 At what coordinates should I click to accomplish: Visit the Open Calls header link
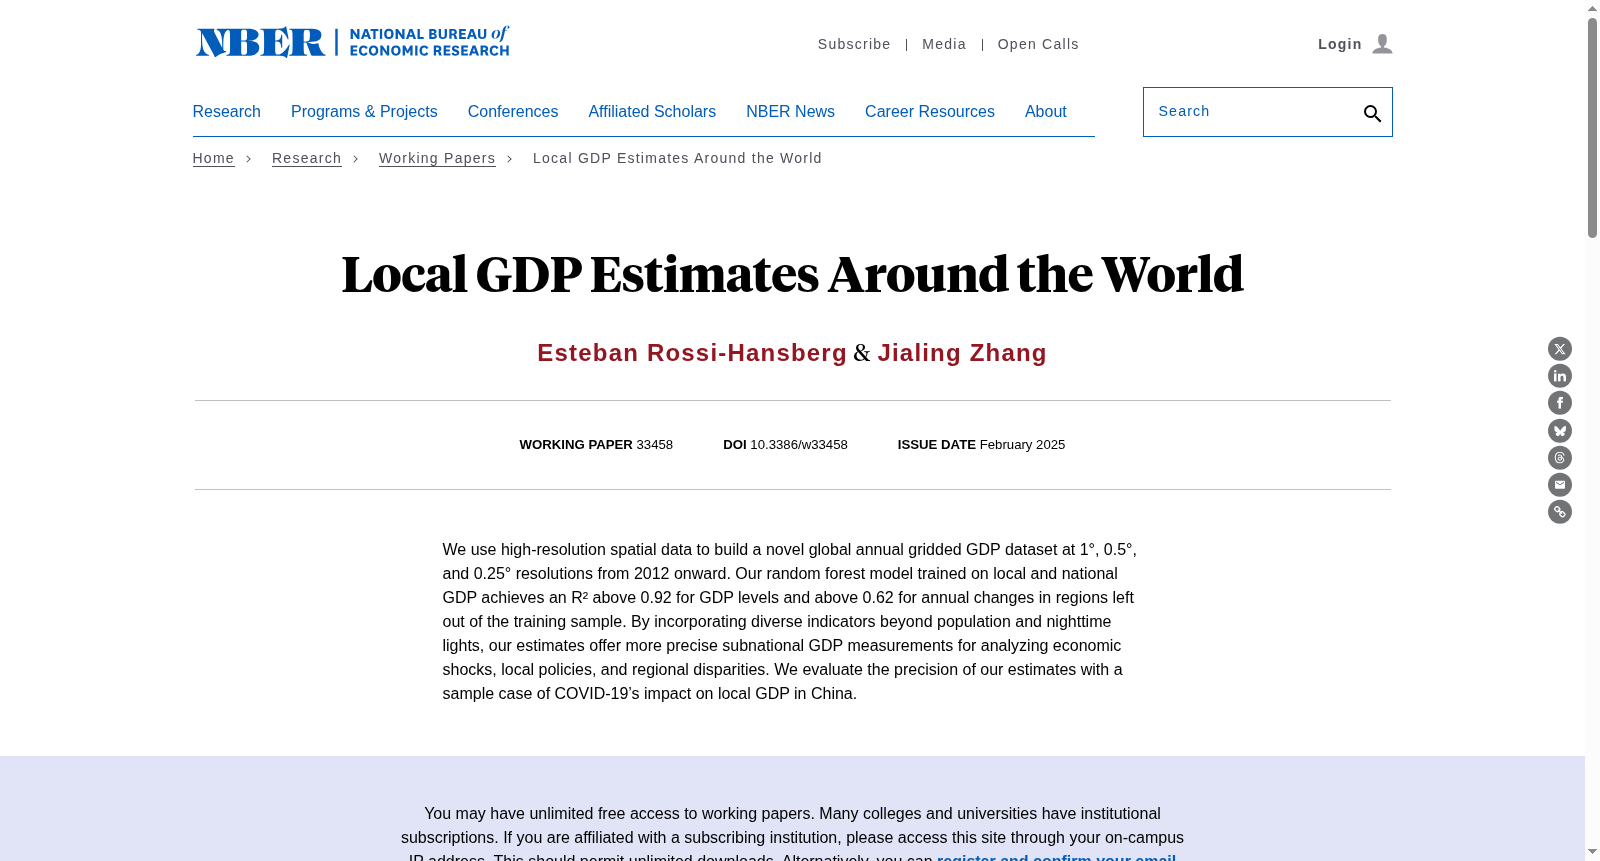pos(1038,44)
